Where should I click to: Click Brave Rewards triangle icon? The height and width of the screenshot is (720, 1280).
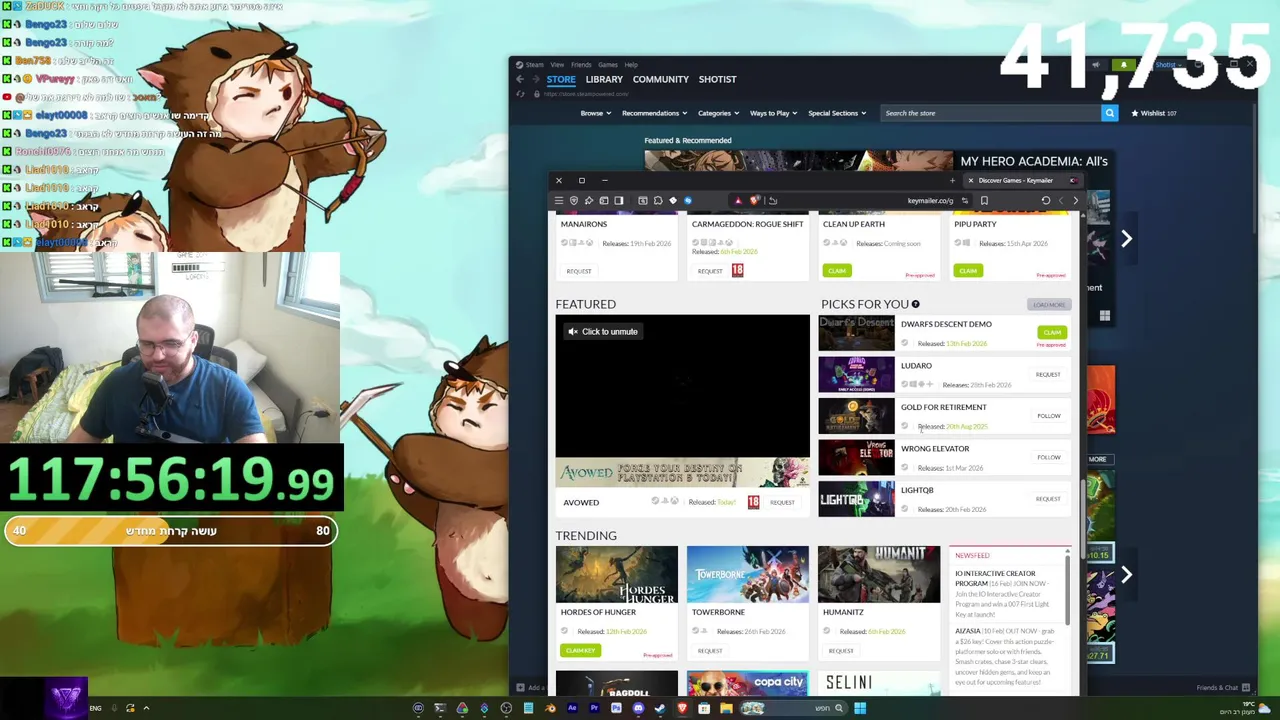click(738, 200)
